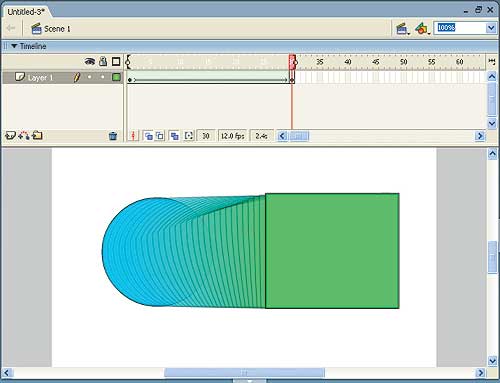Toggle Edit Multiple Frames
This screenshot has height=383, width=500.
[174, 136]
